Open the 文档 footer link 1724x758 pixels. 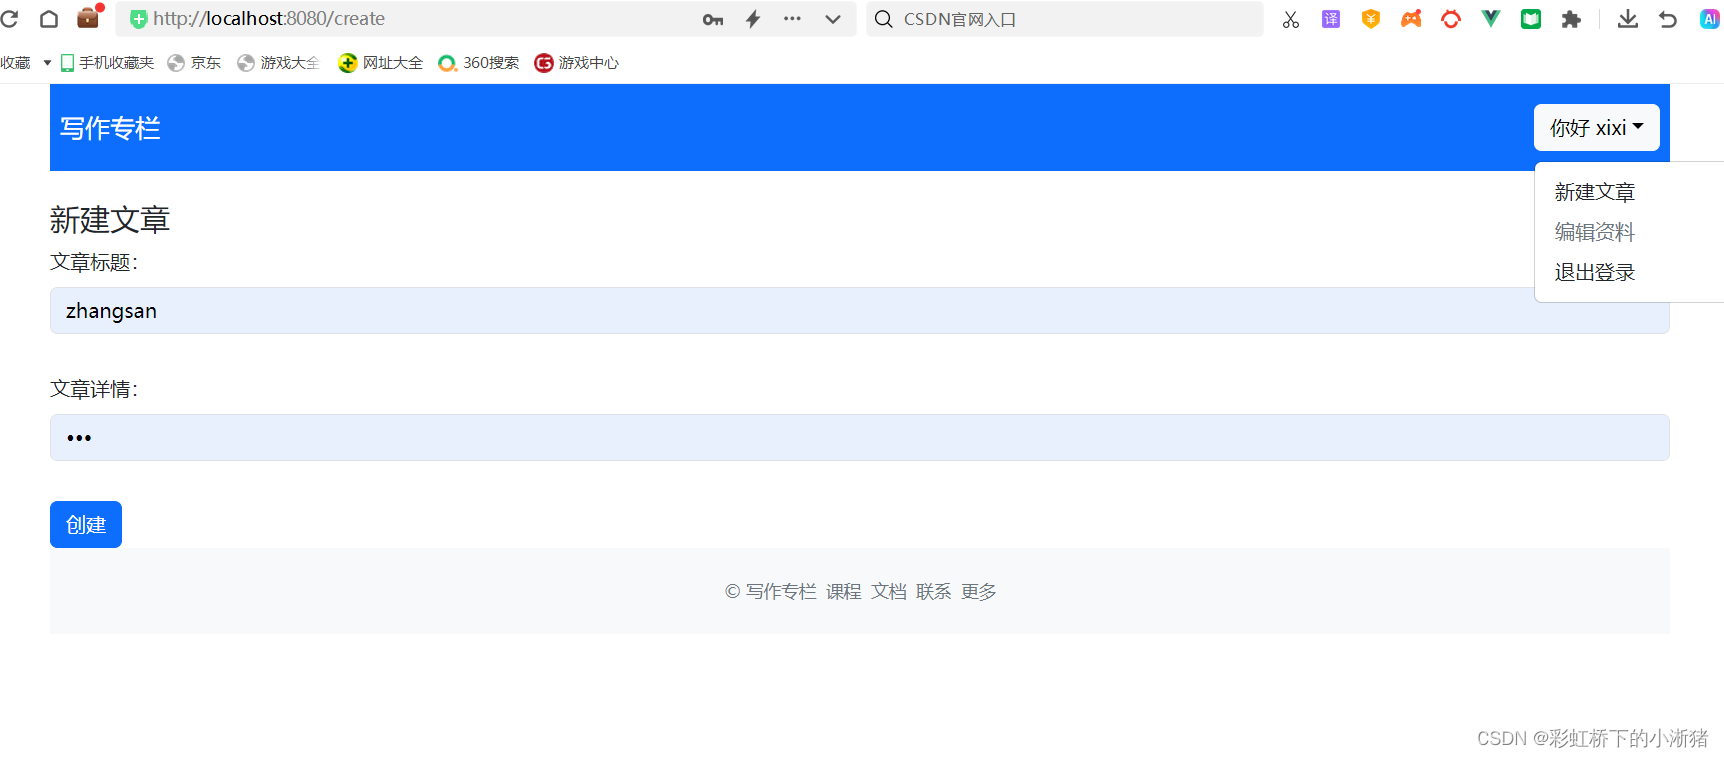coord(888,592)
